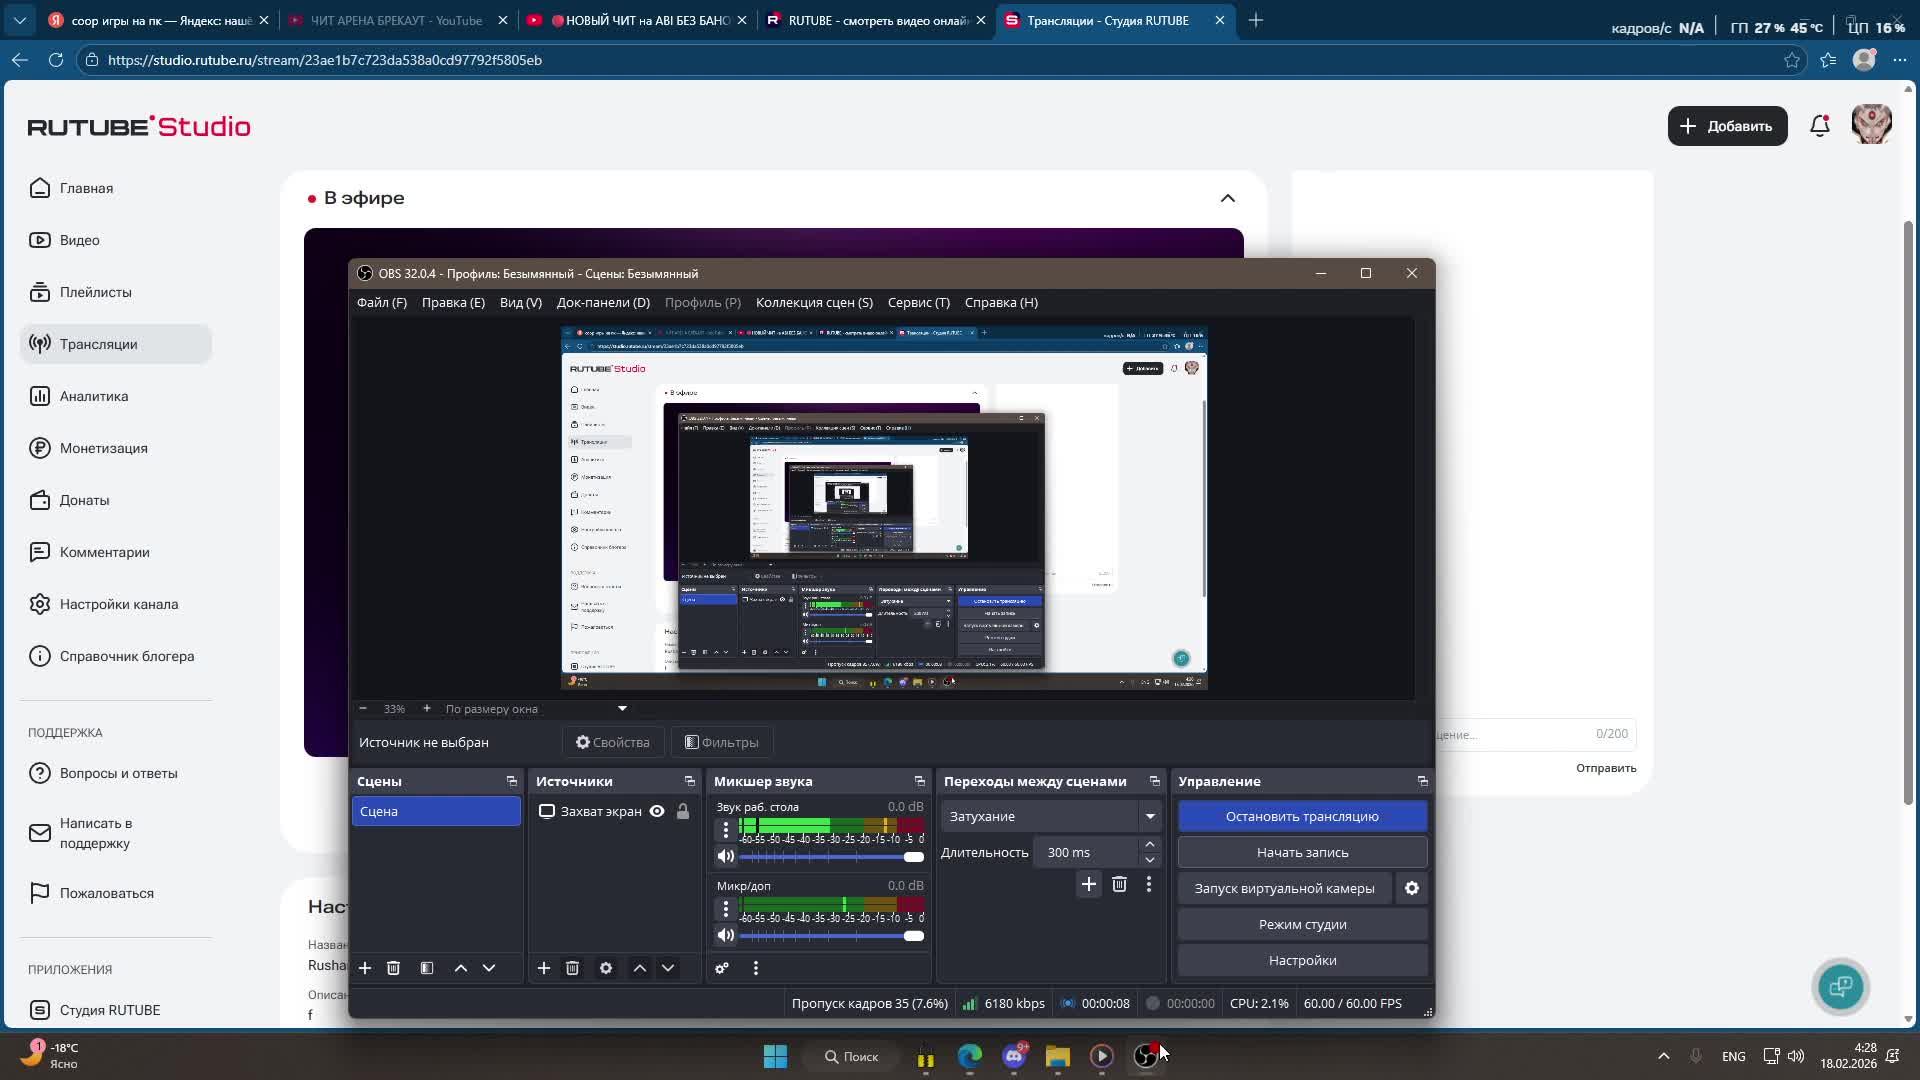This screenshot has width=1920, height=1080.
Task: Toggle the eye icon on the Захват экрана source
Action: 657,811
